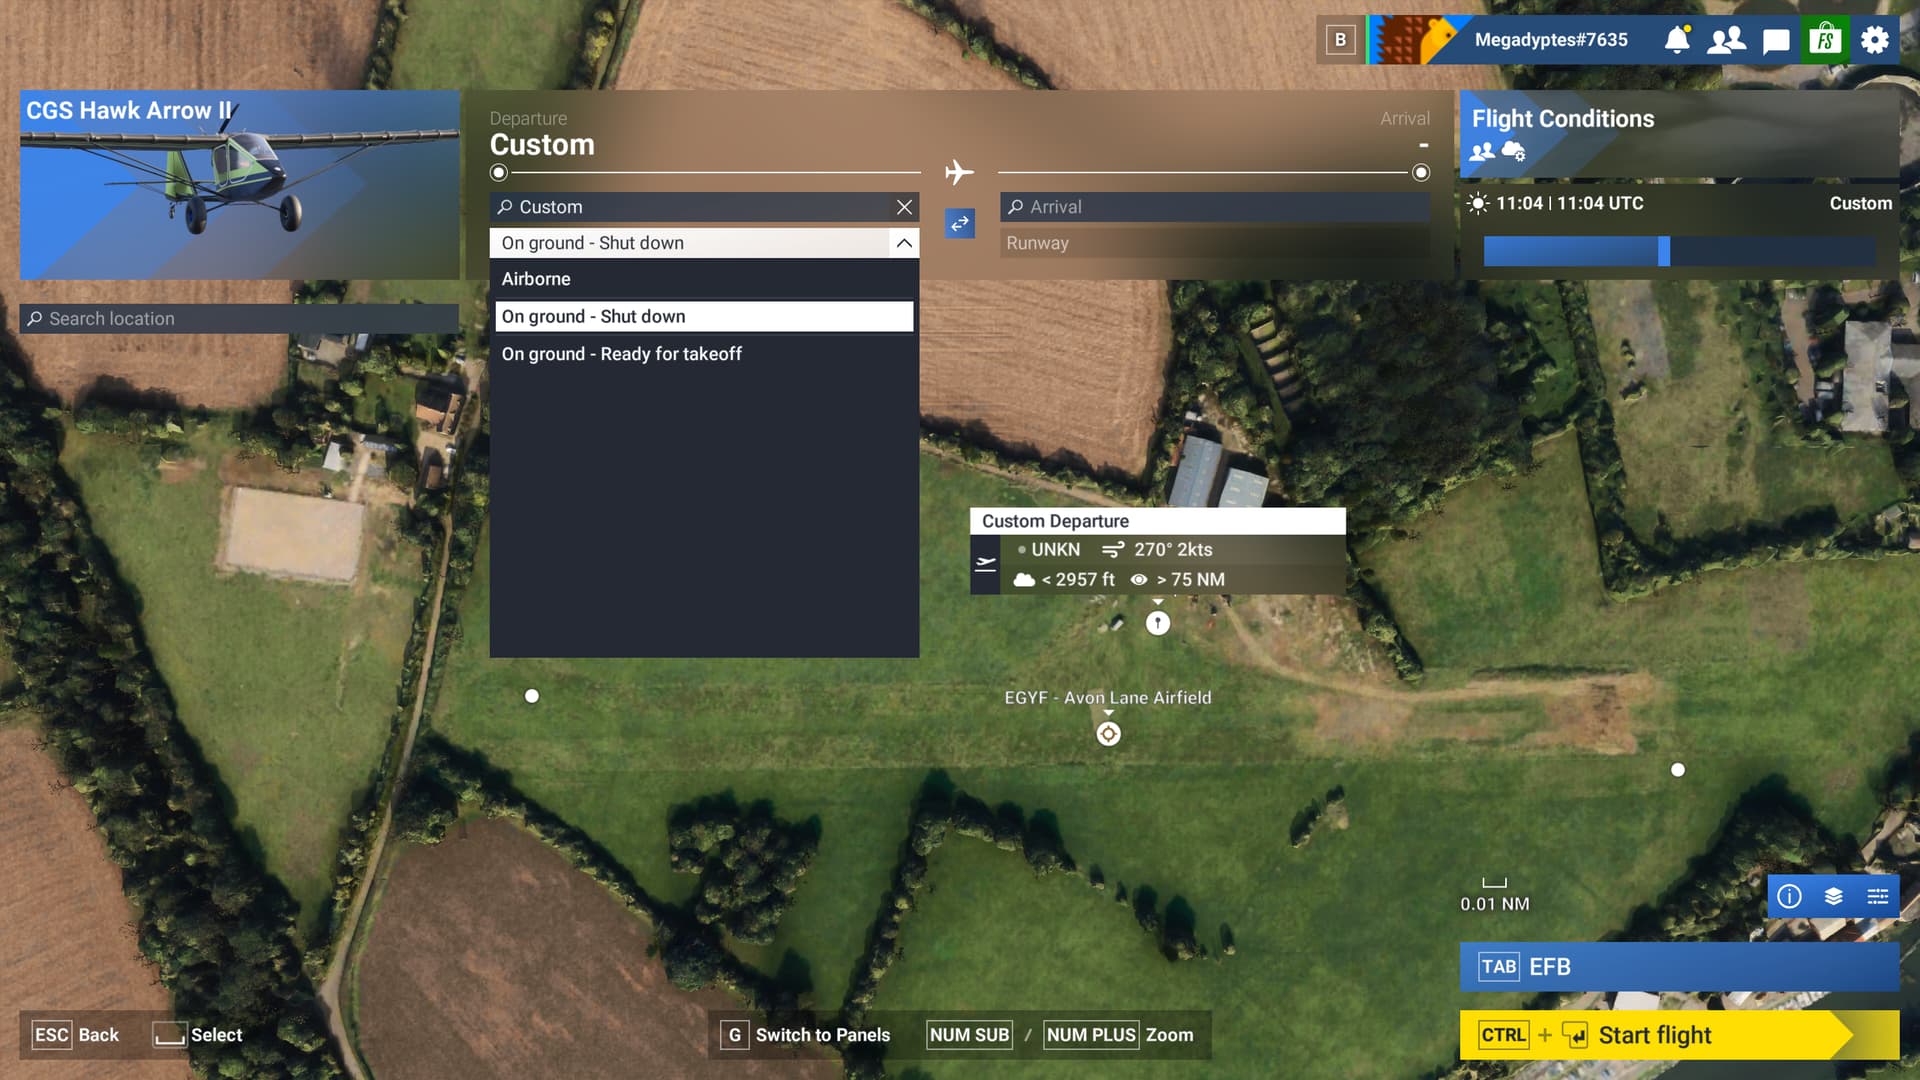Click the takeoff plane icon in departure tooltip
The height and width of the screenshot is (1080, 1920).
(x=985, y=564)
